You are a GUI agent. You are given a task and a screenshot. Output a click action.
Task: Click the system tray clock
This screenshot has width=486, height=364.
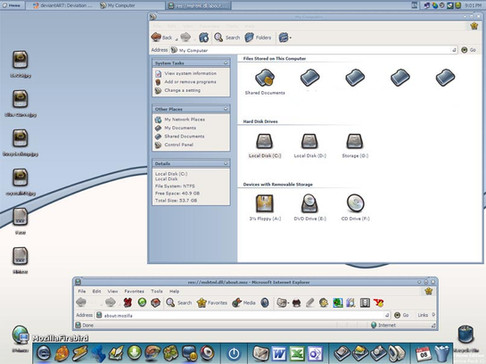tap(473, 5)
